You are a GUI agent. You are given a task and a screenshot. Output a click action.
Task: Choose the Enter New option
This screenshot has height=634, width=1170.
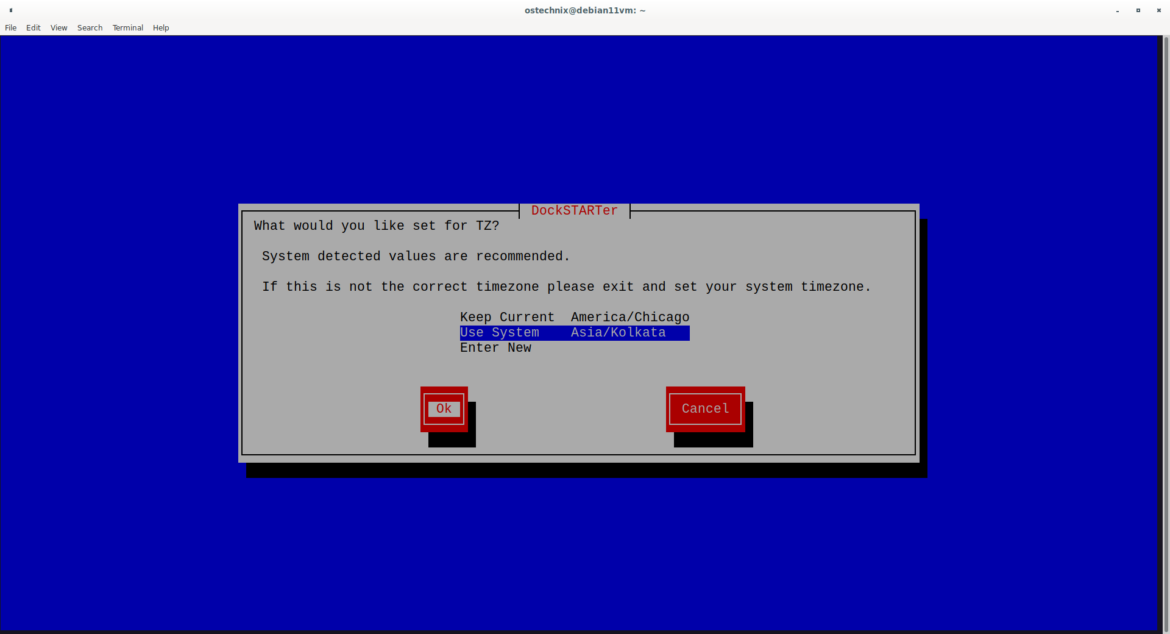(x=495, y=348)
